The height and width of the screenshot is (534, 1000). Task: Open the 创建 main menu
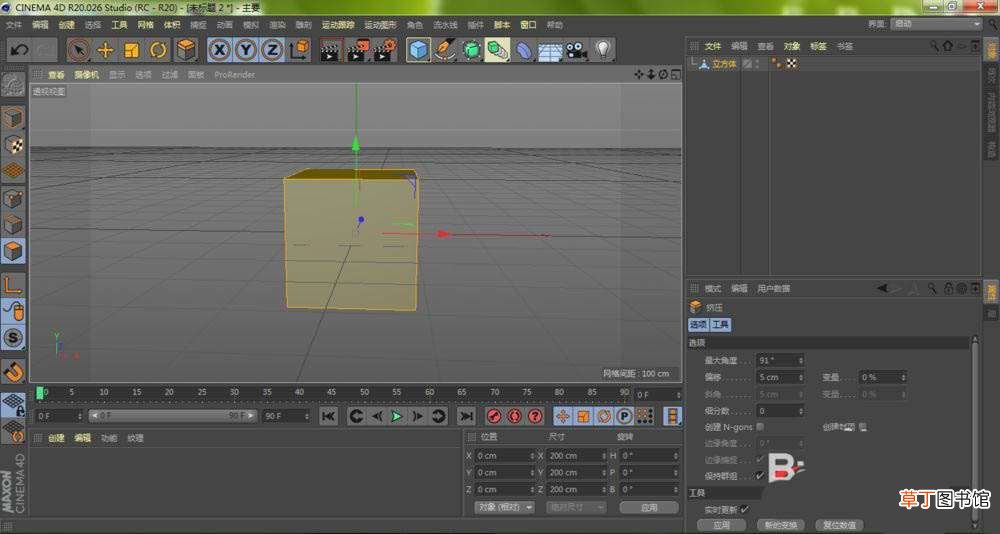pyautogui.click(x=66, y=25)
